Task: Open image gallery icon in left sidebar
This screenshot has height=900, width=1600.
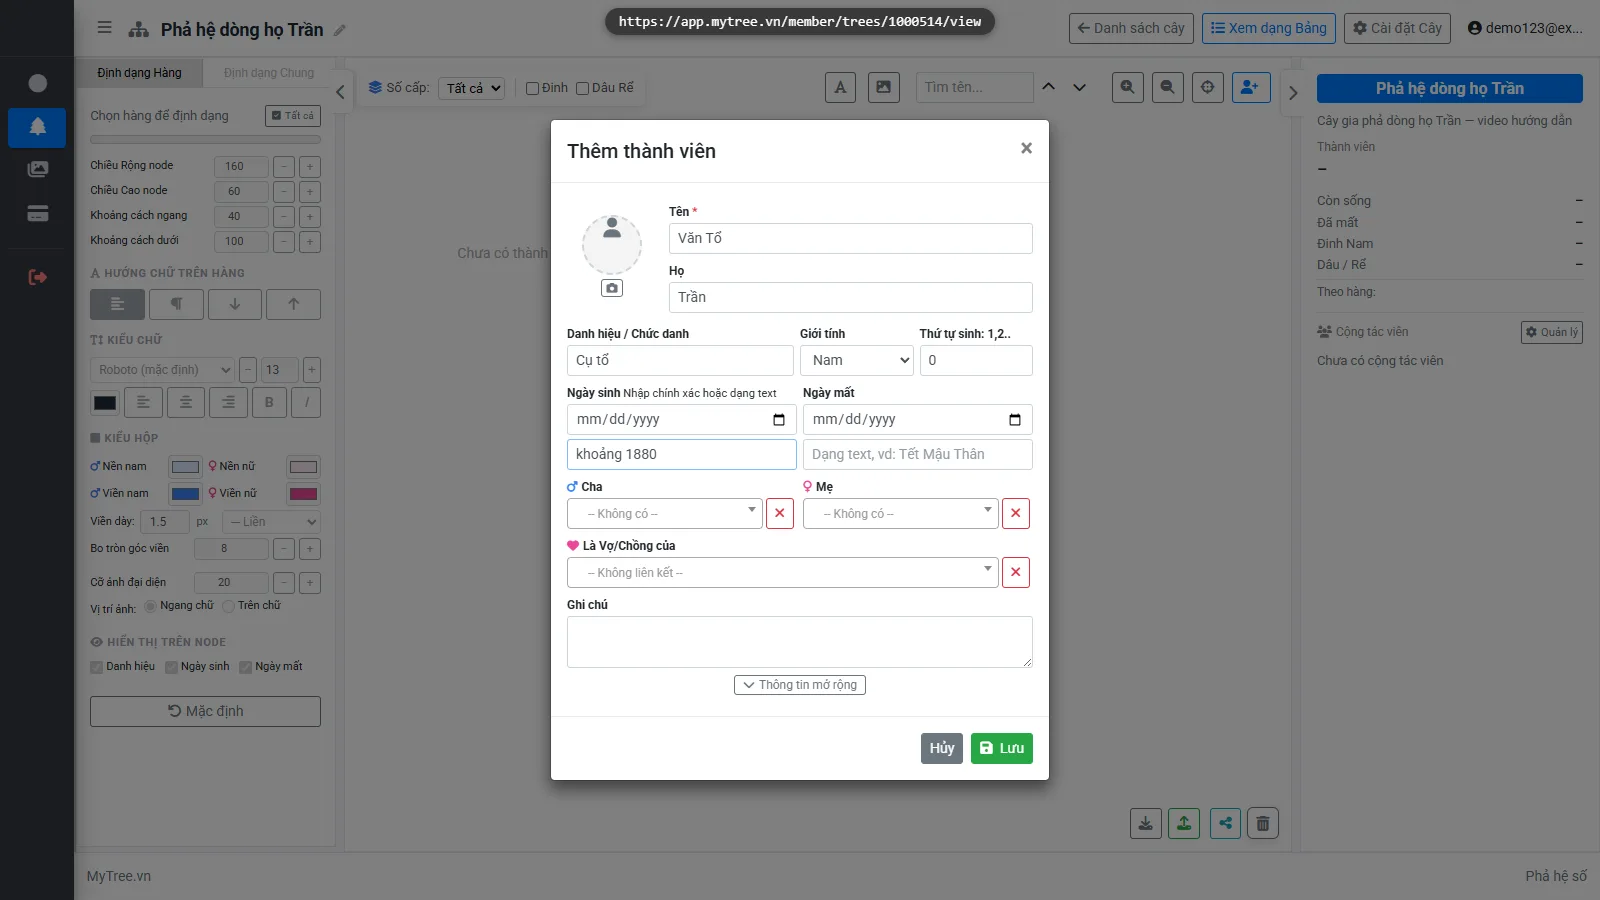Action: coord(37,169)
